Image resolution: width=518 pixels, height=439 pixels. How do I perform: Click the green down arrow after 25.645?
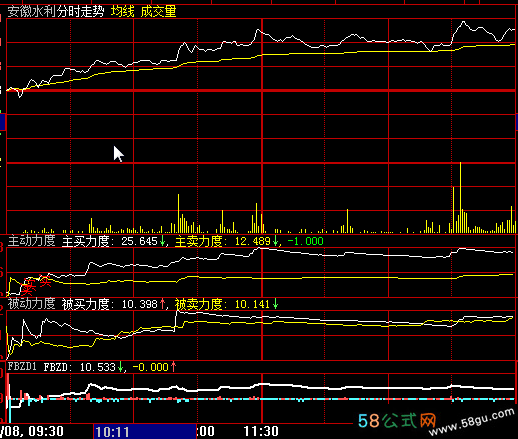162,241
